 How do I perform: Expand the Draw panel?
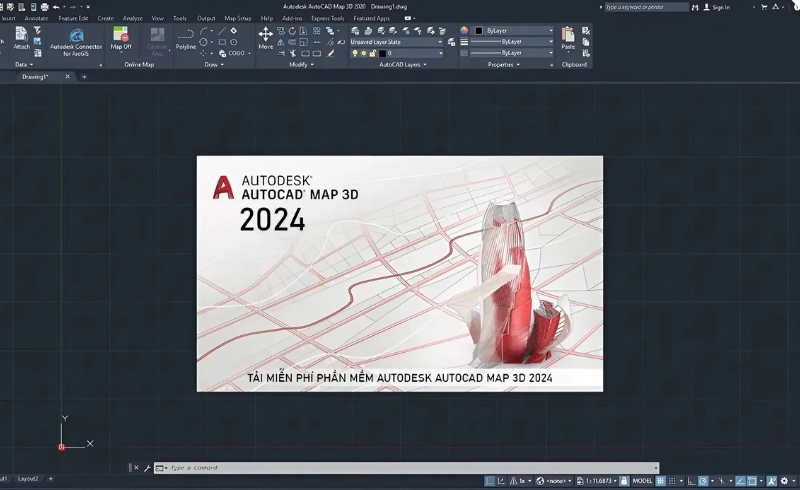point(214,64)
